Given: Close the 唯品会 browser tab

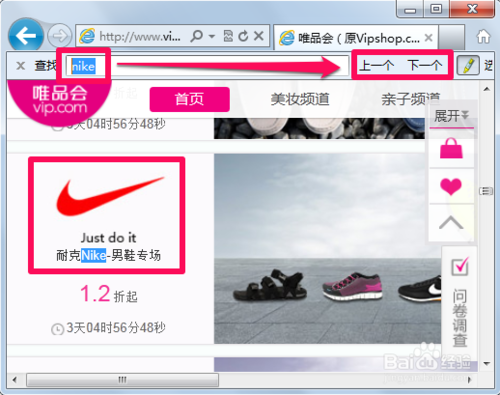Looking at the screenshot, I should (x=429, y=38).
